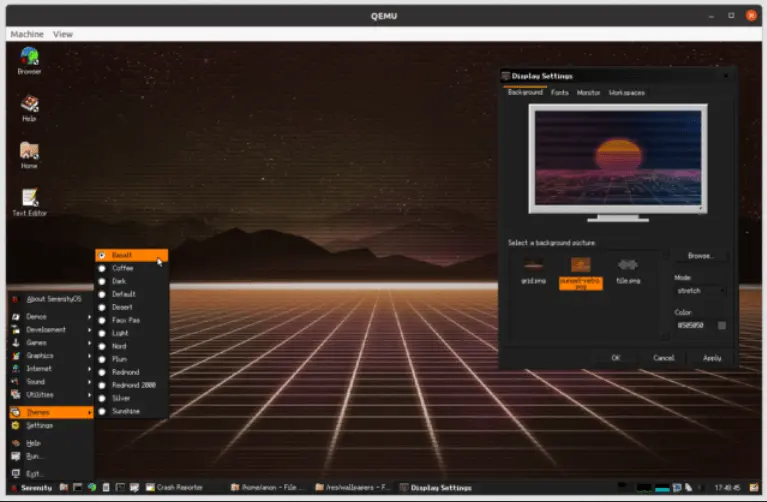Open the Machine menu in QEMU

[x=27, y=34]
